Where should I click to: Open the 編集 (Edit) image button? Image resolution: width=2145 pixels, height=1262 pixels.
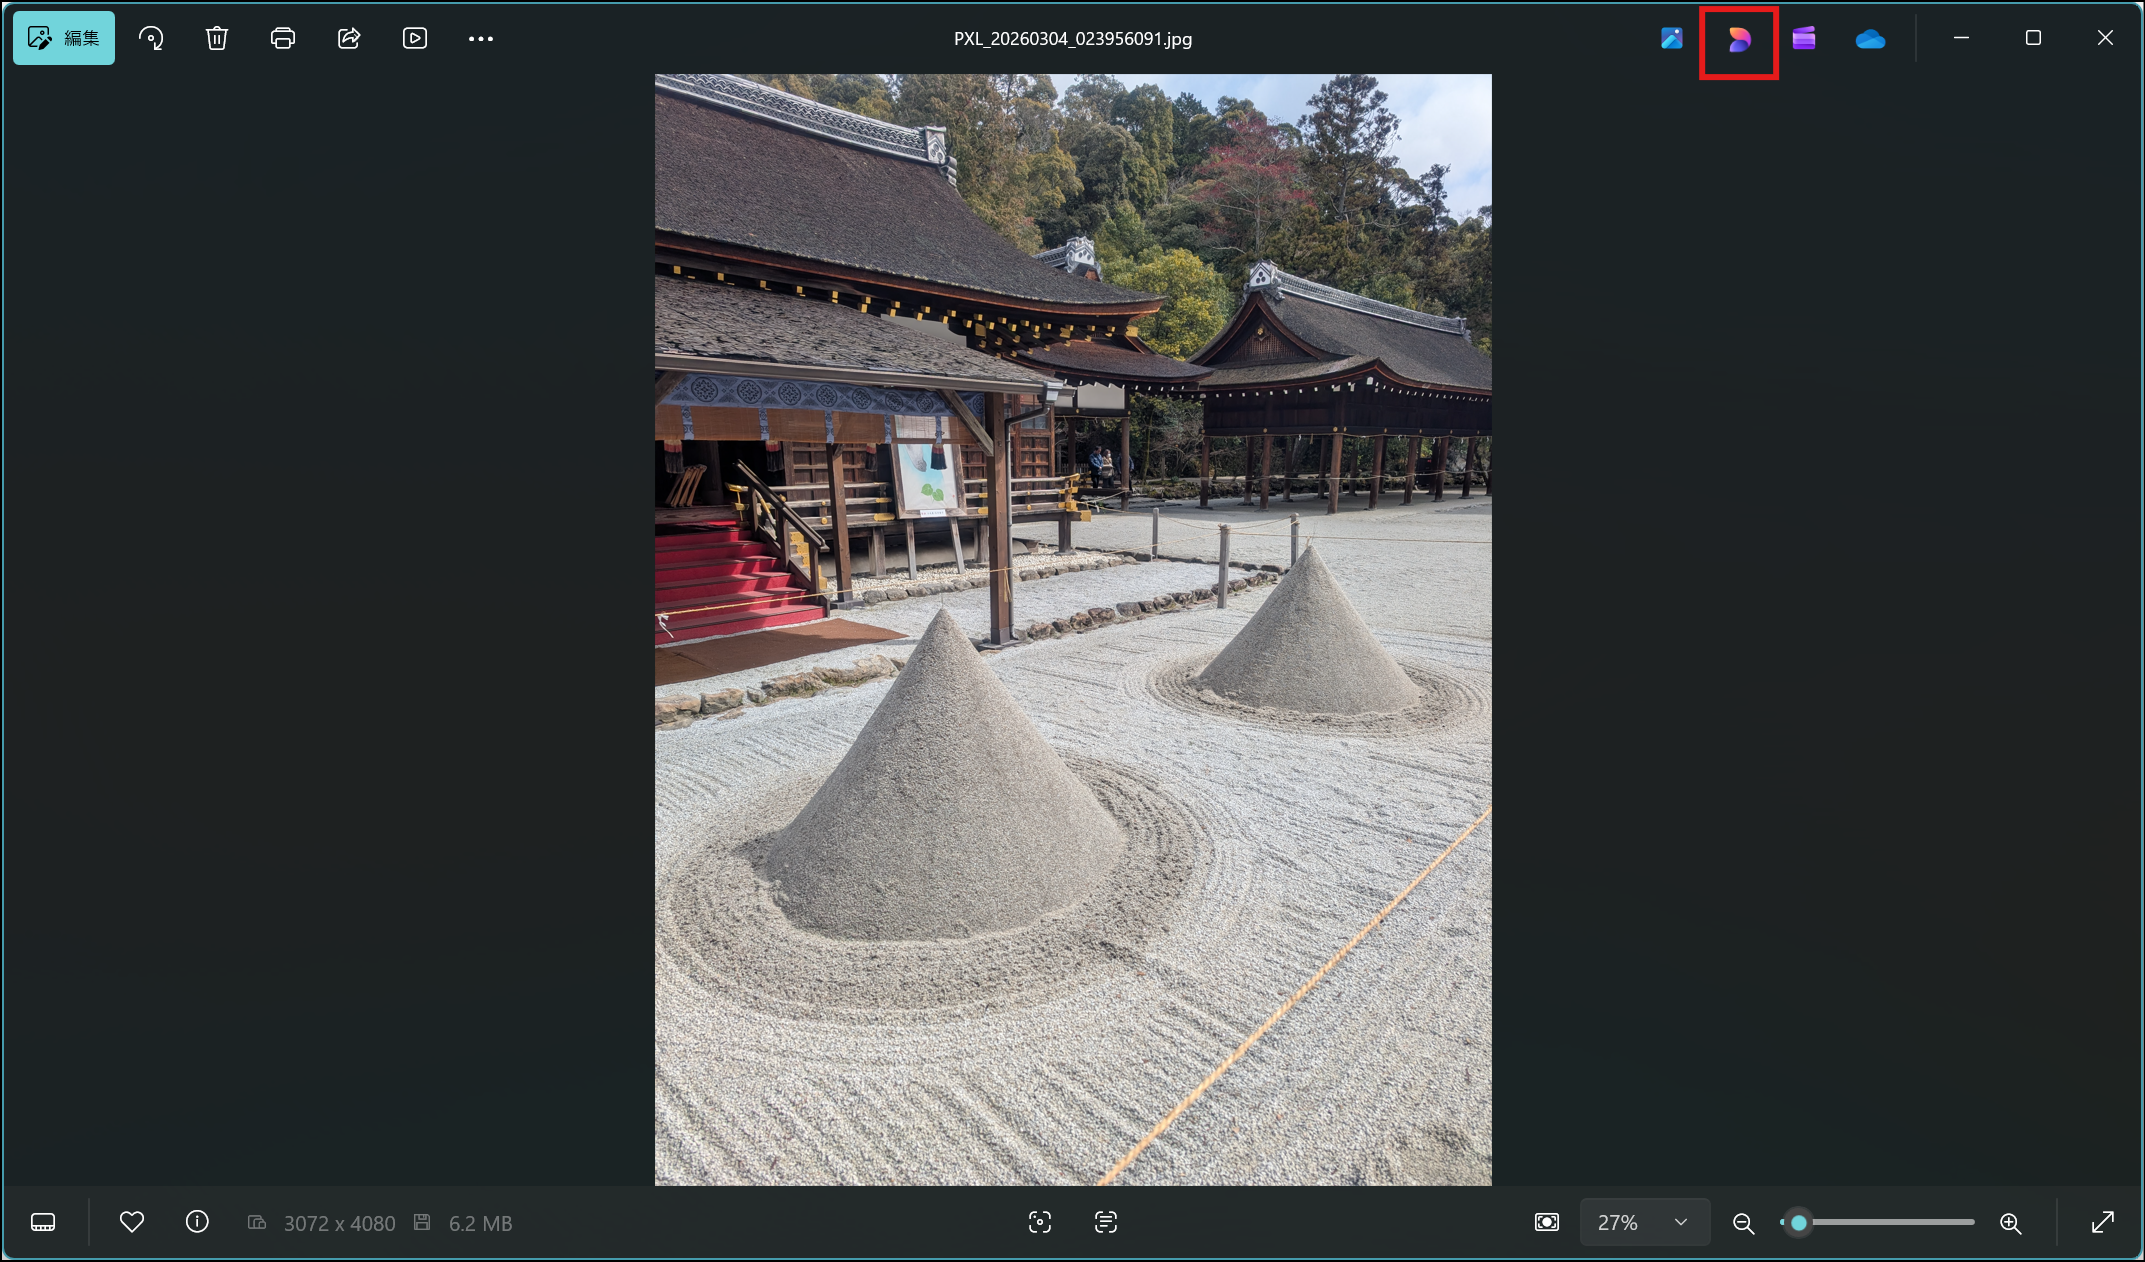64,38
